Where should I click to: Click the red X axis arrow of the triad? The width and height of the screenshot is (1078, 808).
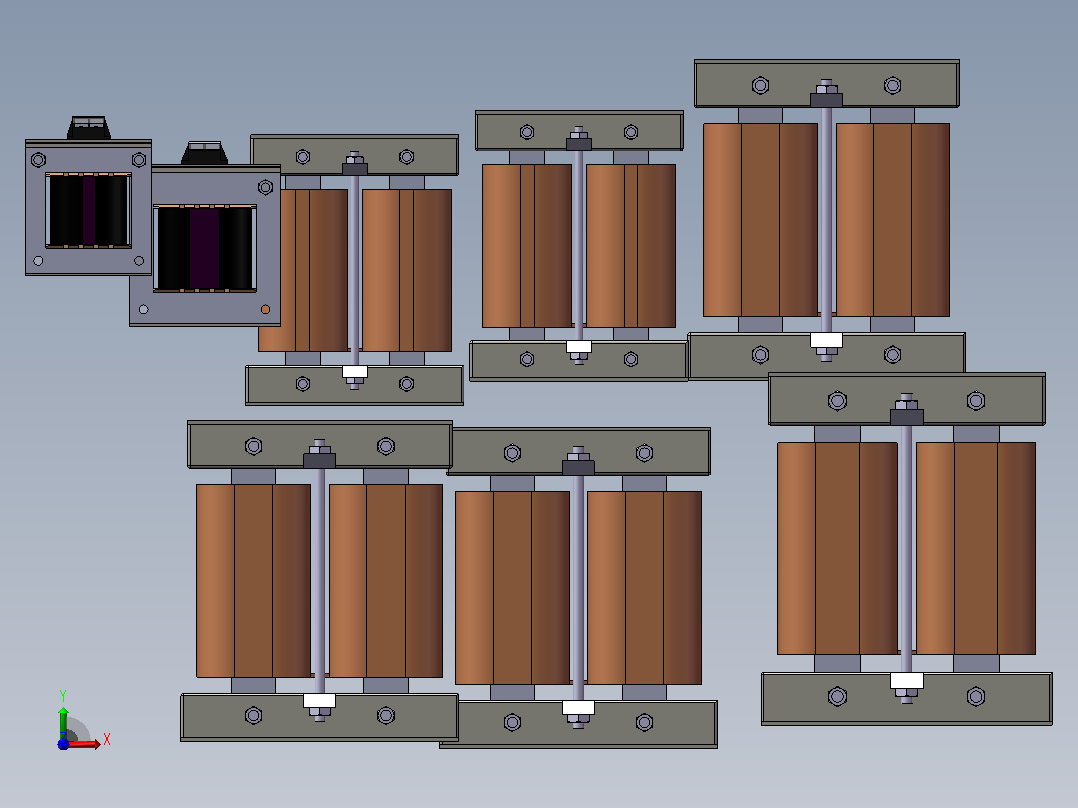[84, 743]
